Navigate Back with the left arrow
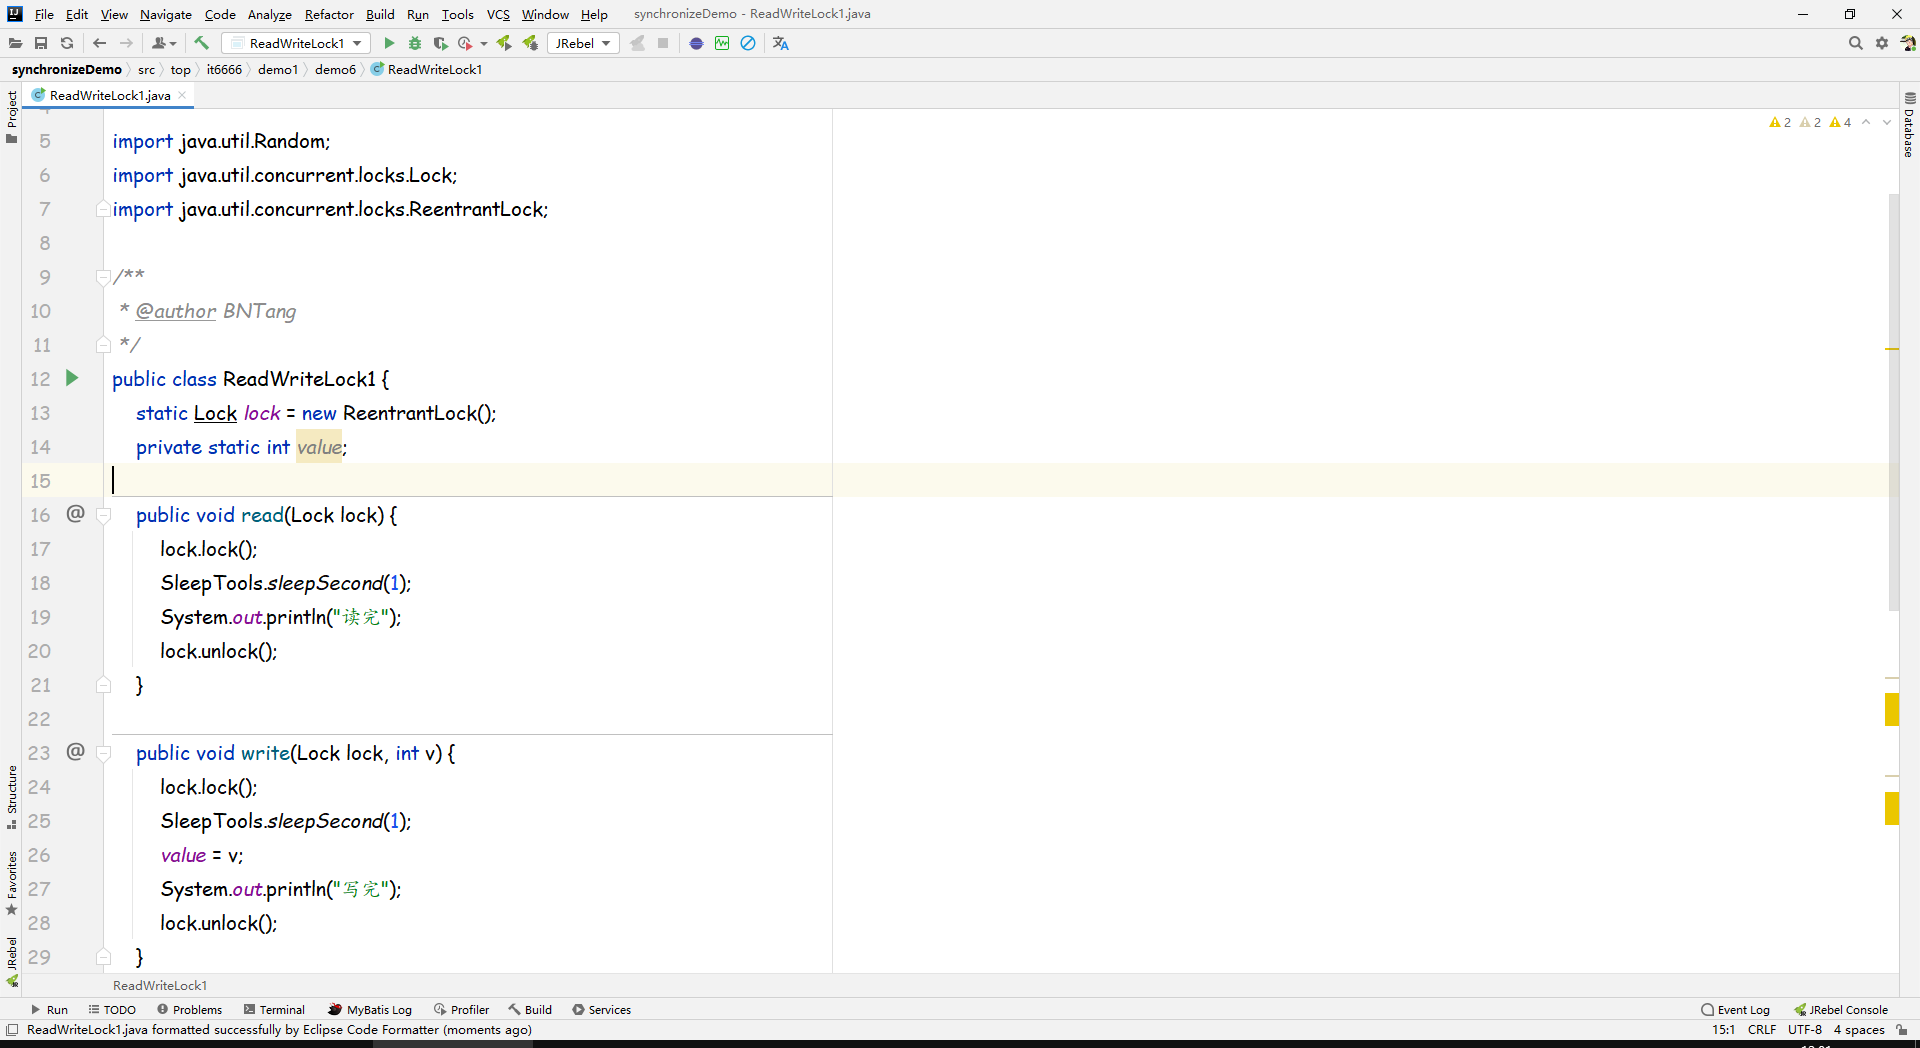Image resolution: width=1920 pixels, height=1048 pixels. (99, 43)
